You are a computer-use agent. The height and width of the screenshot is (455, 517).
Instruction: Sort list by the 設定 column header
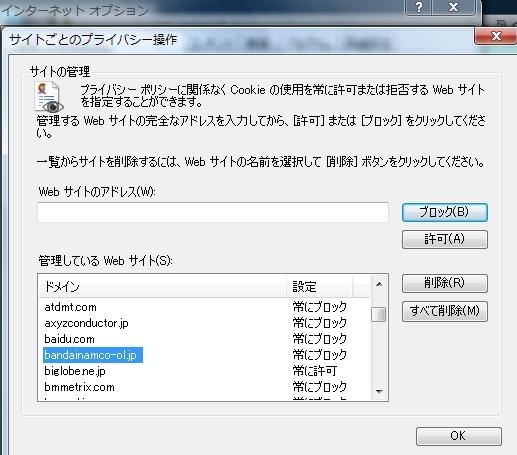(x=319, y=286)
